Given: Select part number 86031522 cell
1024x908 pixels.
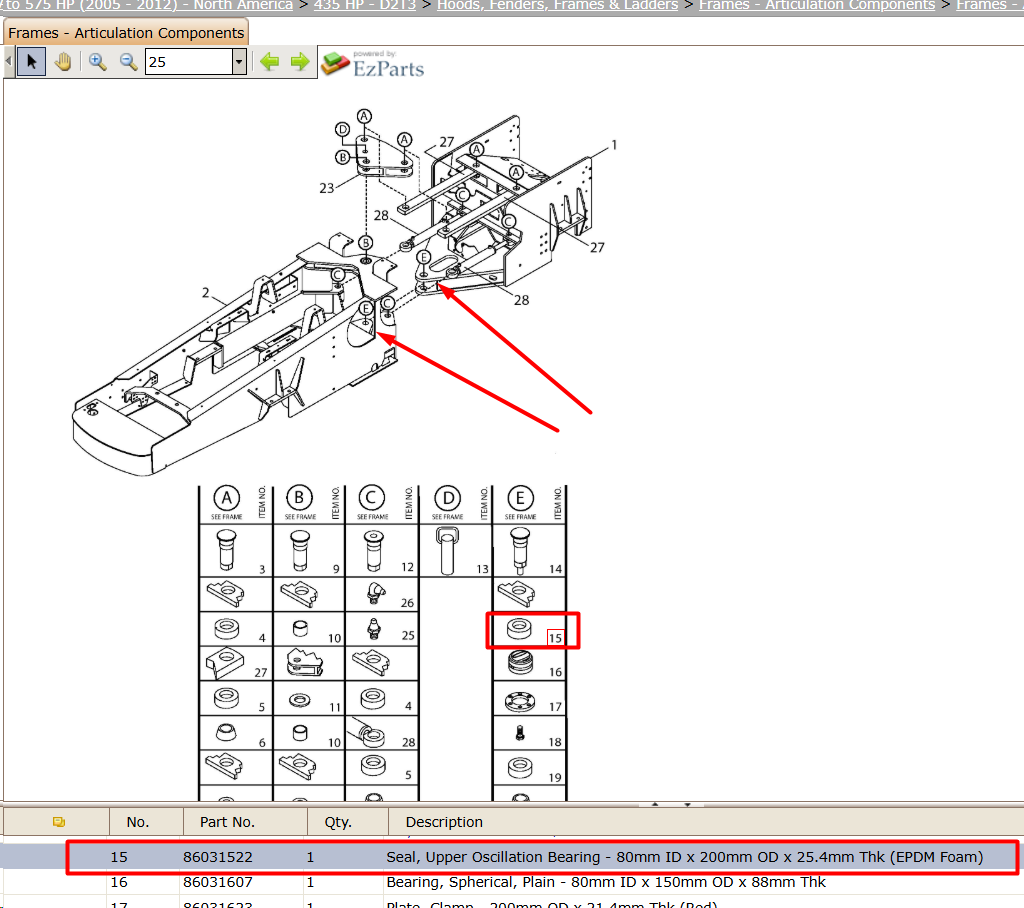Looking at the screenshot, I should (217, 857).
